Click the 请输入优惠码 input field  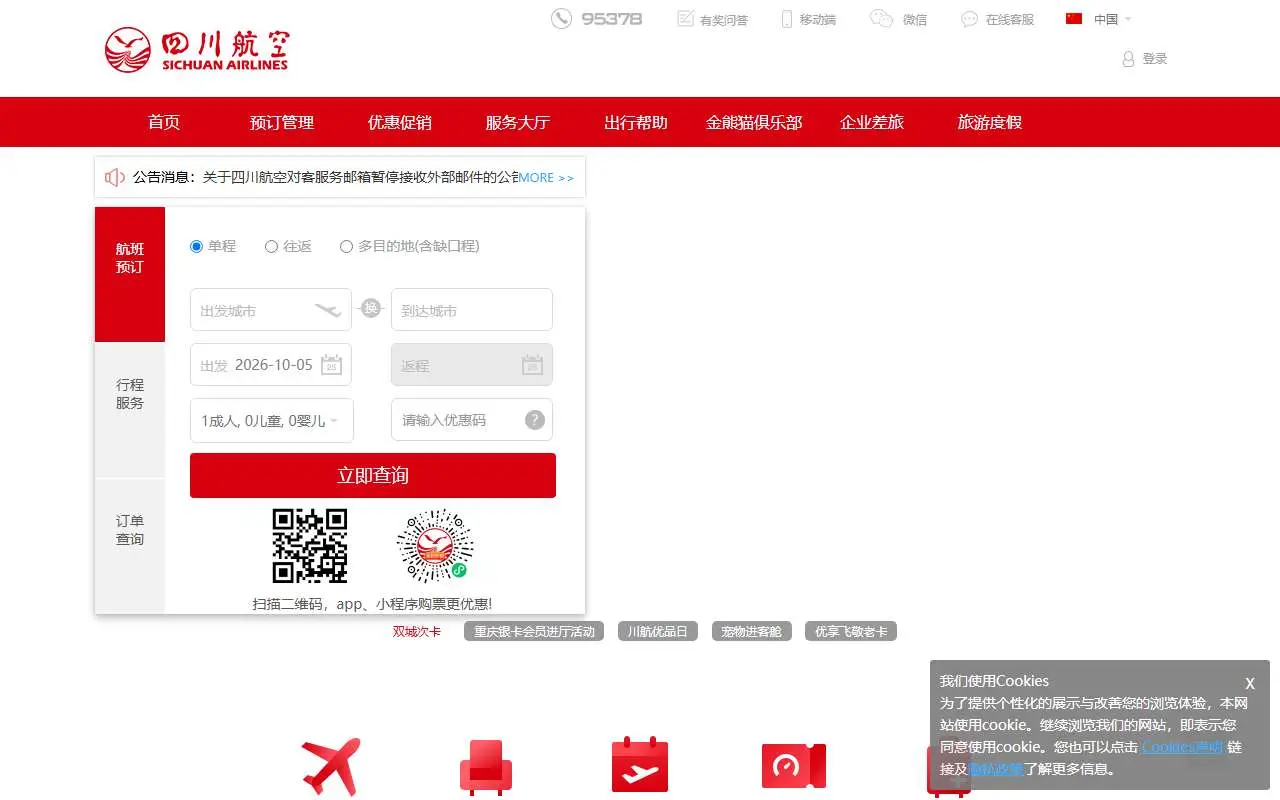tap(472, 420)
